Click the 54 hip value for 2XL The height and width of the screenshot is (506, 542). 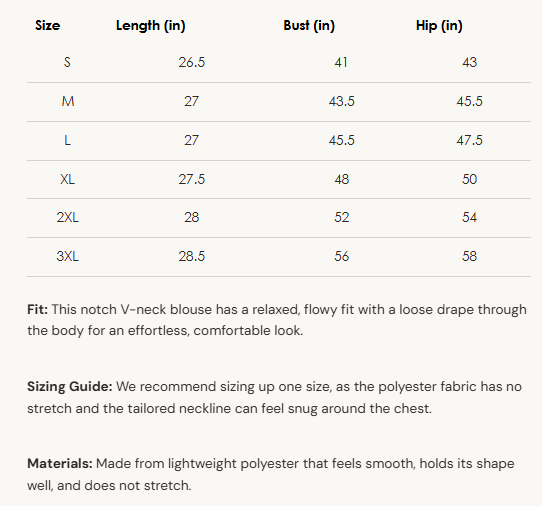[469, 217]
